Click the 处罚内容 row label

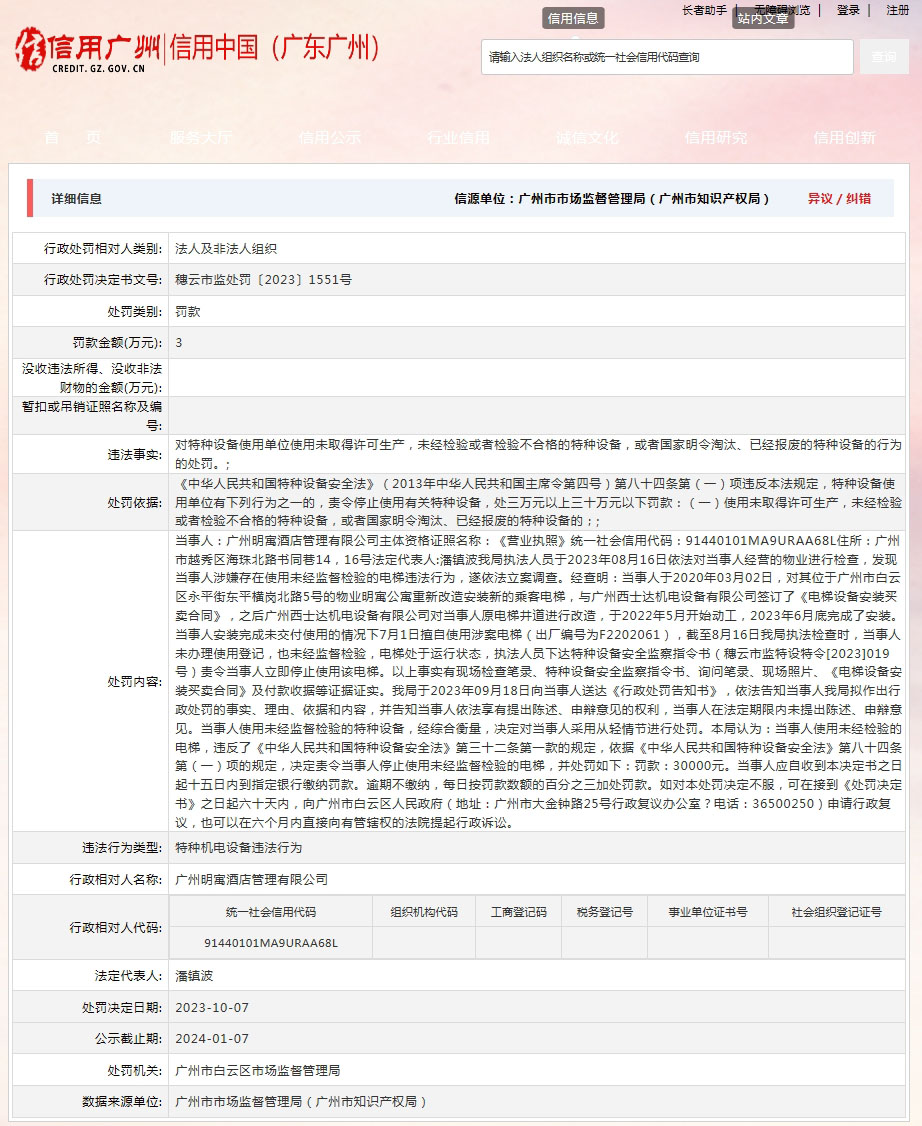(x=134, y=681)
